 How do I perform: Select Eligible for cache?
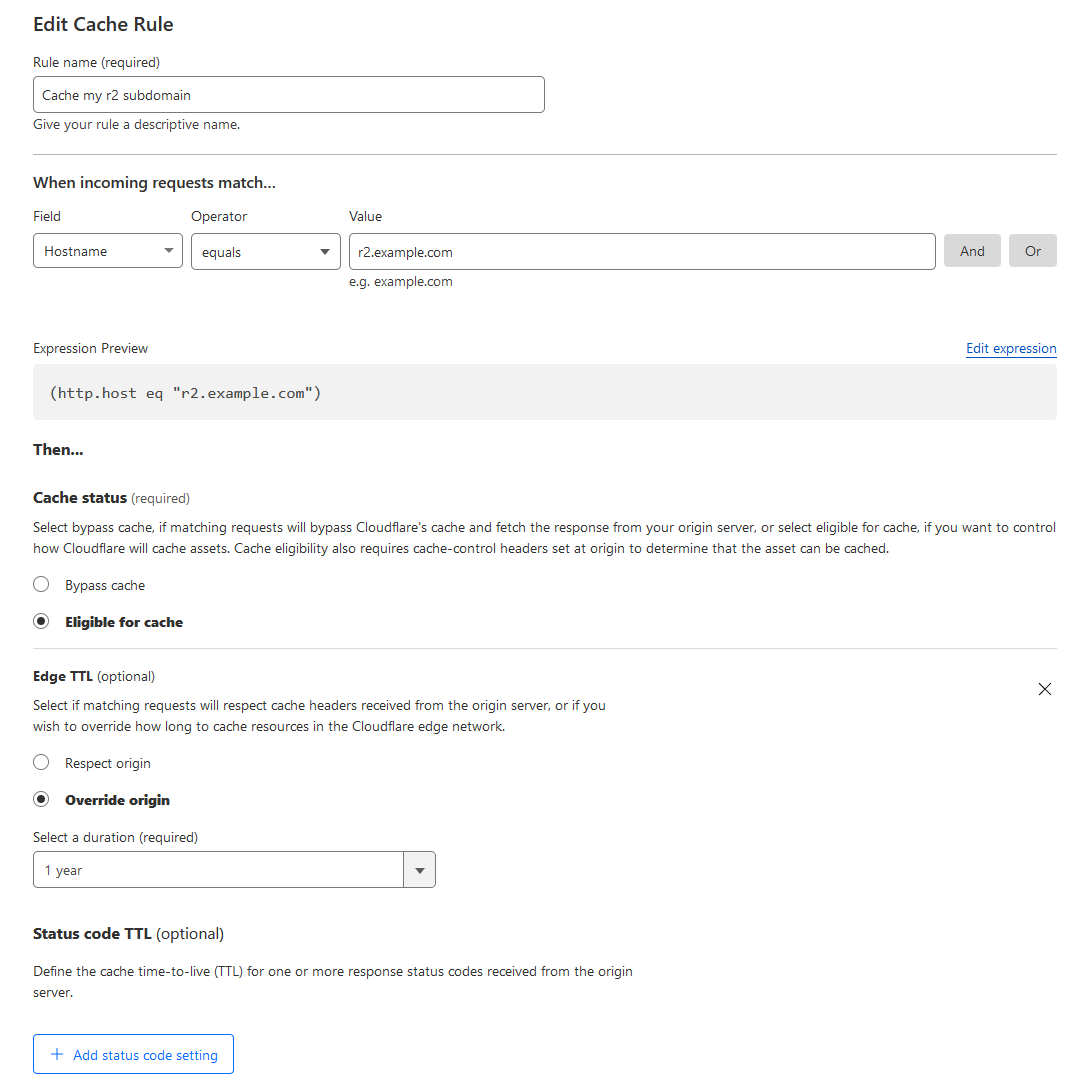pos(41,621)
